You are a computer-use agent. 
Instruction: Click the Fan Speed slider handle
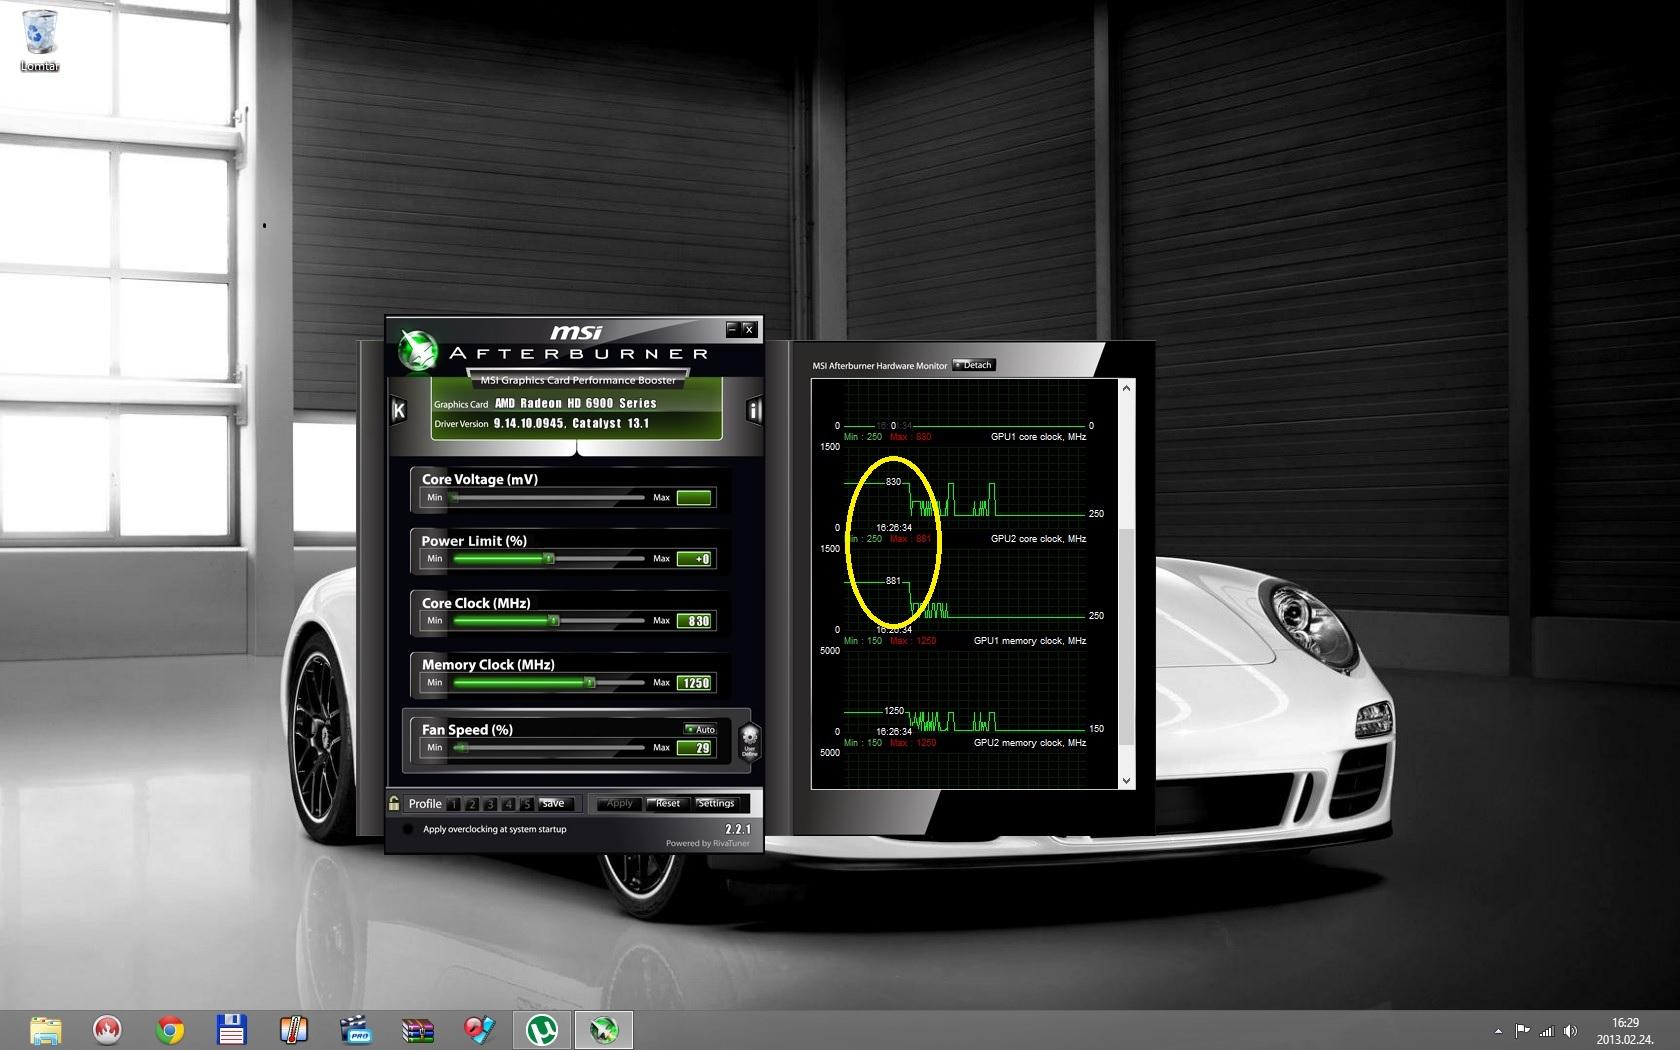tap(462, 747)
